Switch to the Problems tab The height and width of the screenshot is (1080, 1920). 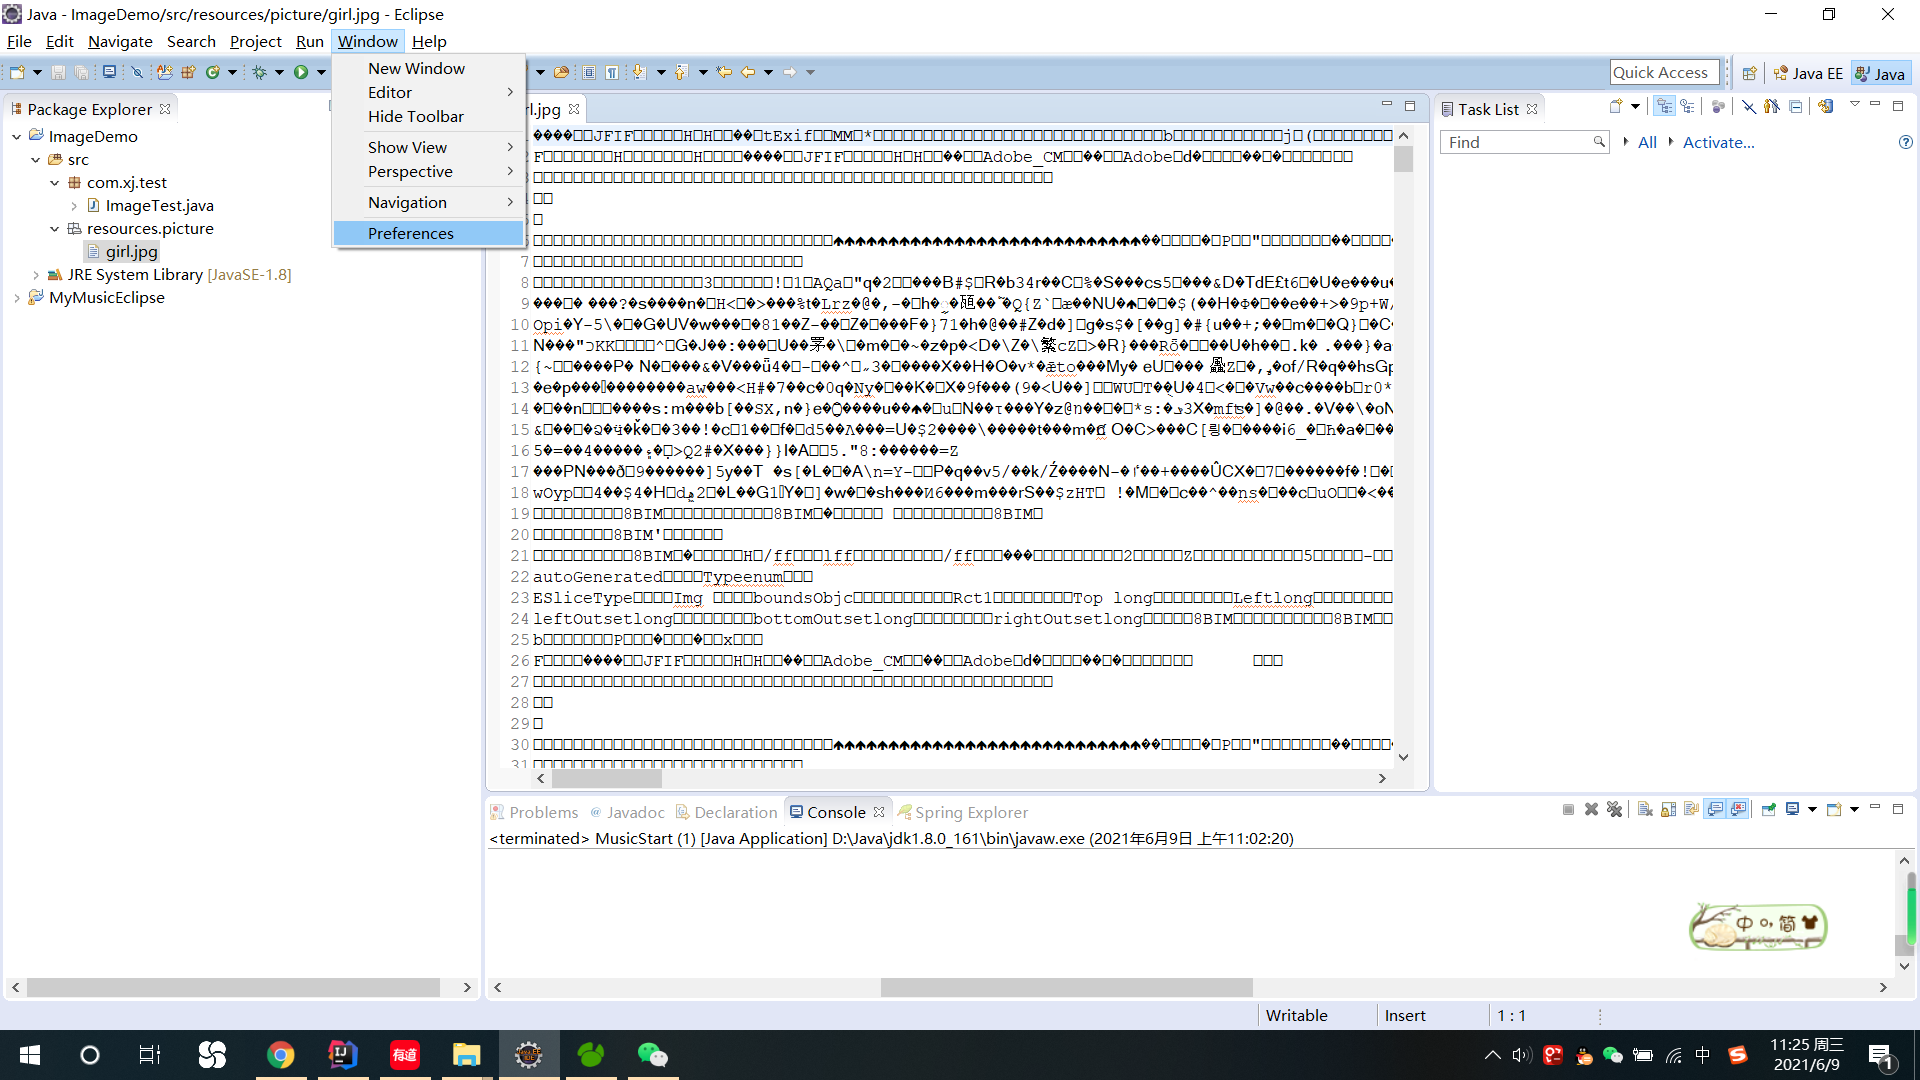545,812
